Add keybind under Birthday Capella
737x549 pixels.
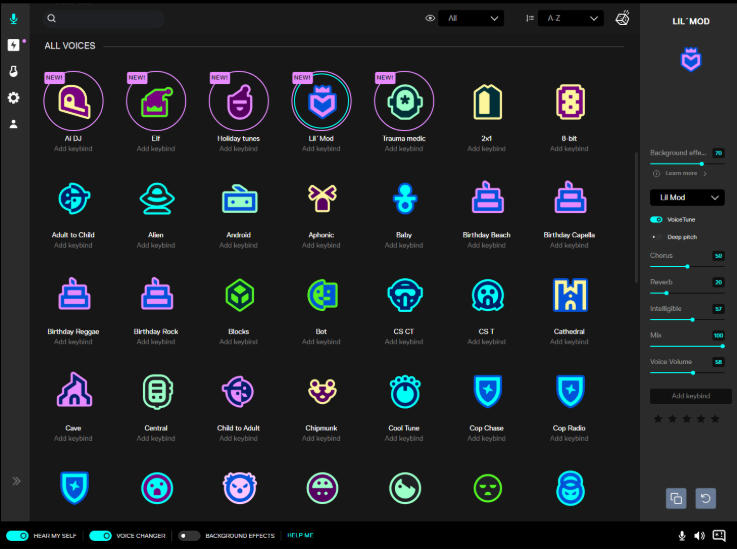569,245
